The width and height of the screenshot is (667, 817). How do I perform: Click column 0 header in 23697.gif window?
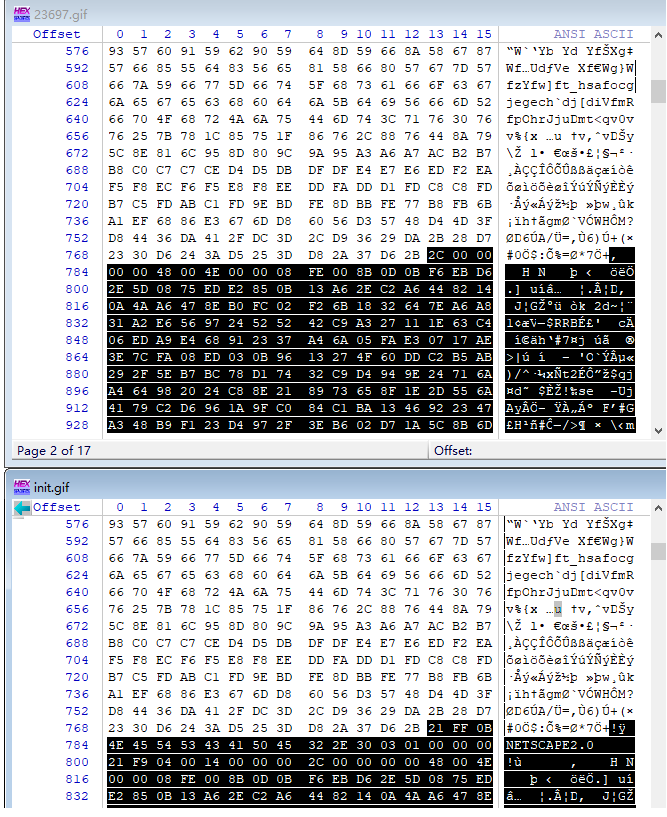pyautogui.click(x=120, y=34)
